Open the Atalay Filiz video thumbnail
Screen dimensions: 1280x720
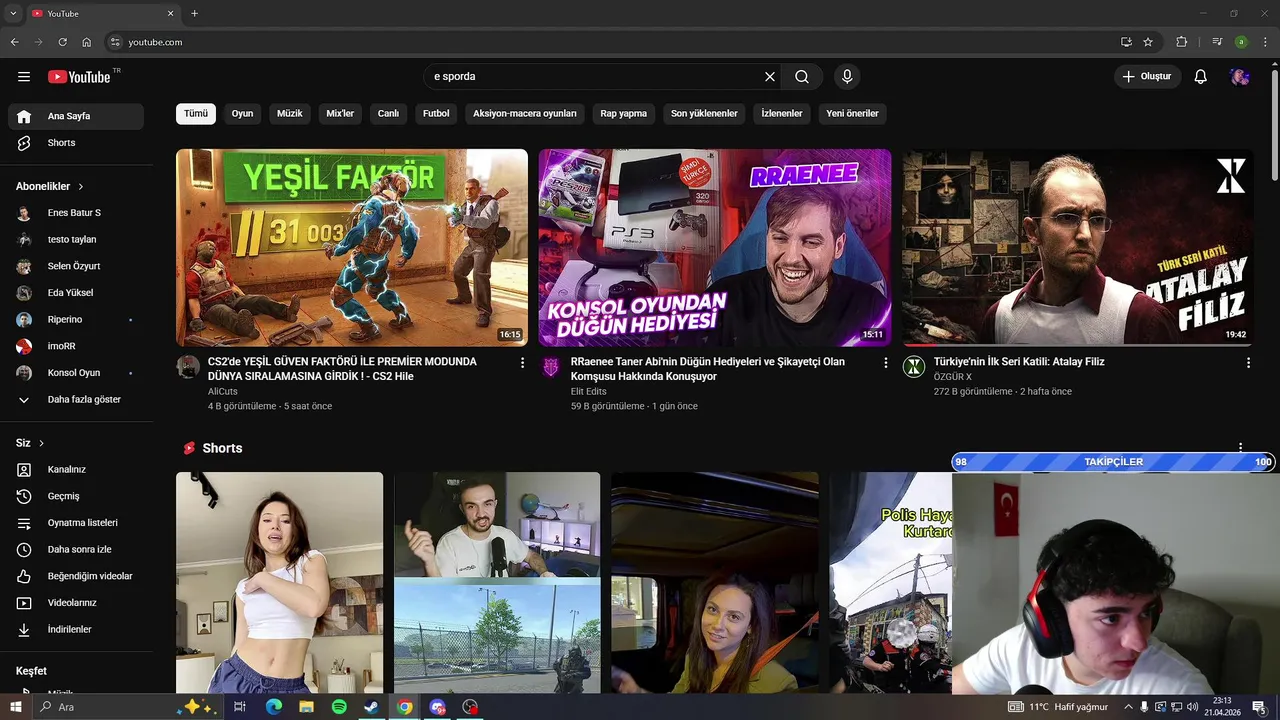click(1078, 248)
